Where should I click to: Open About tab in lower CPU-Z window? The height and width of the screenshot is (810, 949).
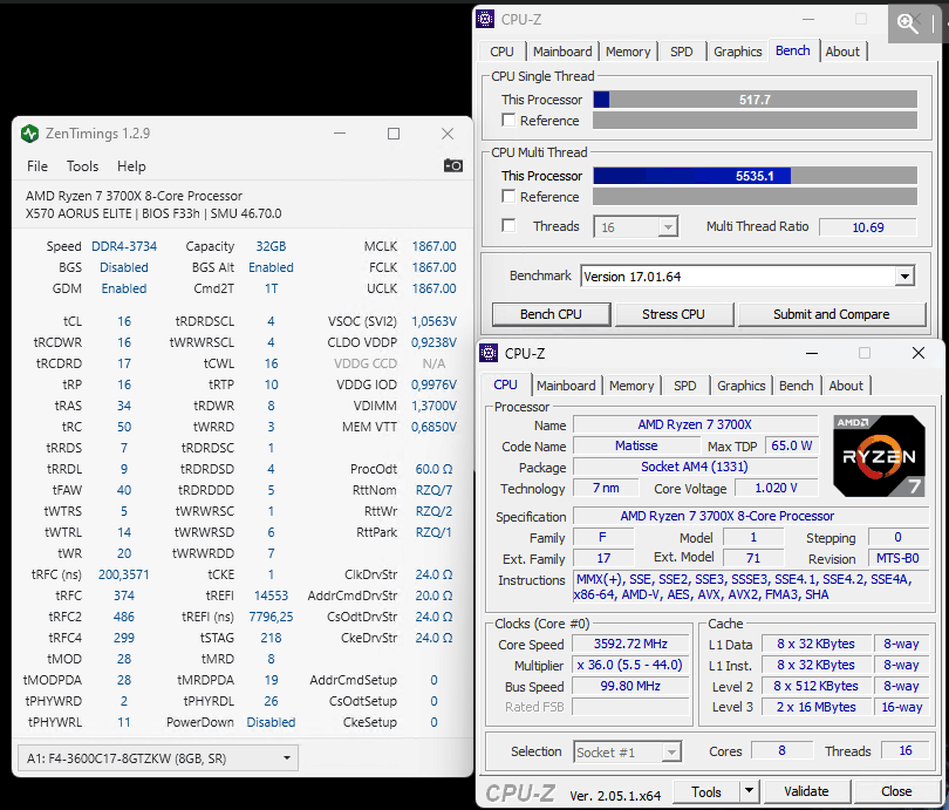click(846, 386)
